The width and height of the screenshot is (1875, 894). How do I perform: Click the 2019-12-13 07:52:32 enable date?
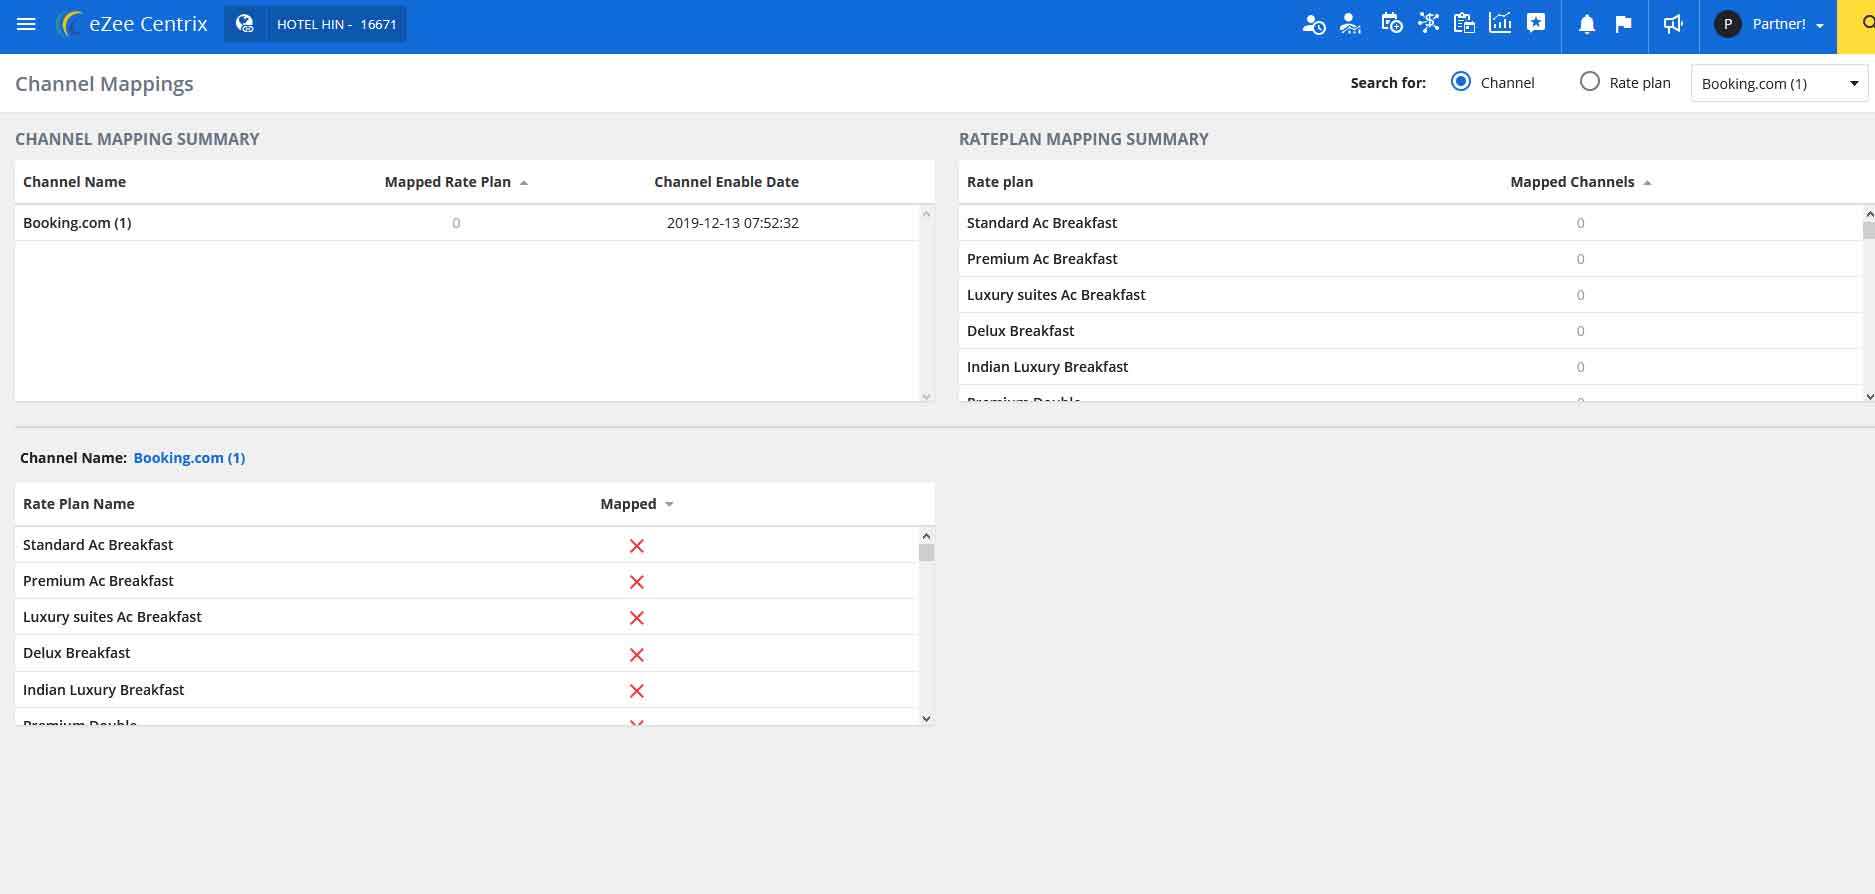pyautogui.click(x=733, y=223)
